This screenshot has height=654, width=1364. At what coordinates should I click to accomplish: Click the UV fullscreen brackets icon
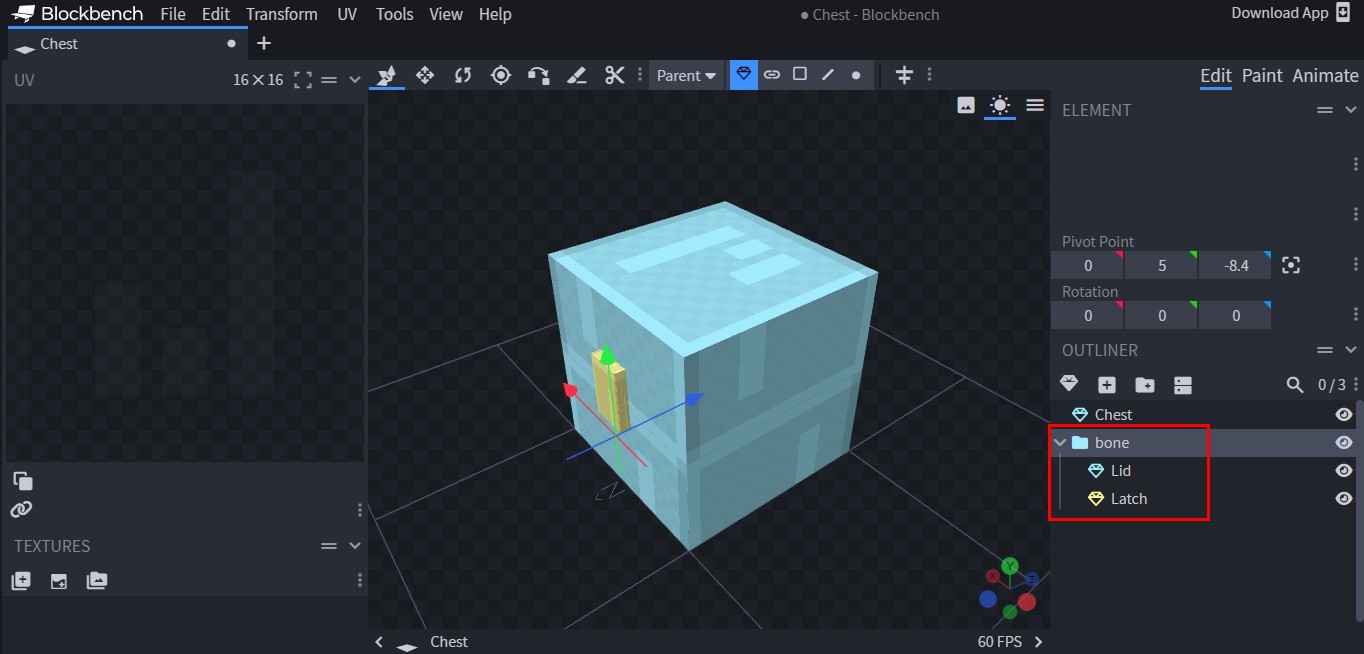303,80
